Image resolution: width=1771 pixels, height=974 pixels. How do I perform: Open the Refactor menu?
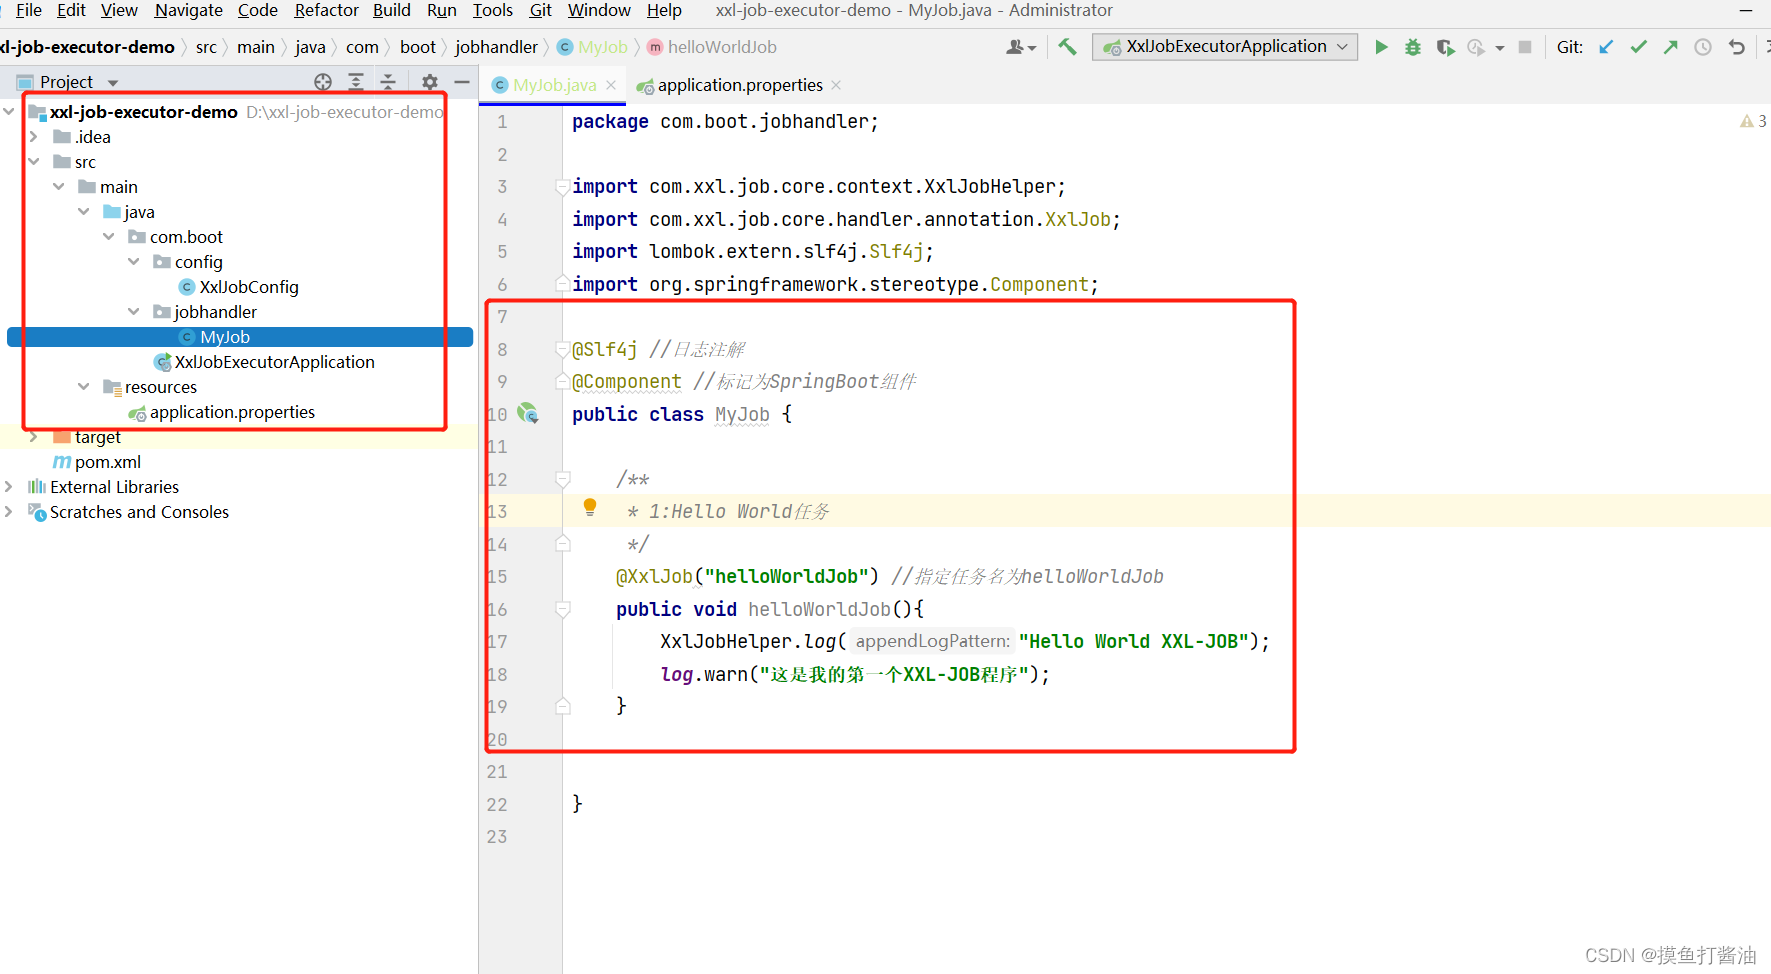(x=326, y=10)
